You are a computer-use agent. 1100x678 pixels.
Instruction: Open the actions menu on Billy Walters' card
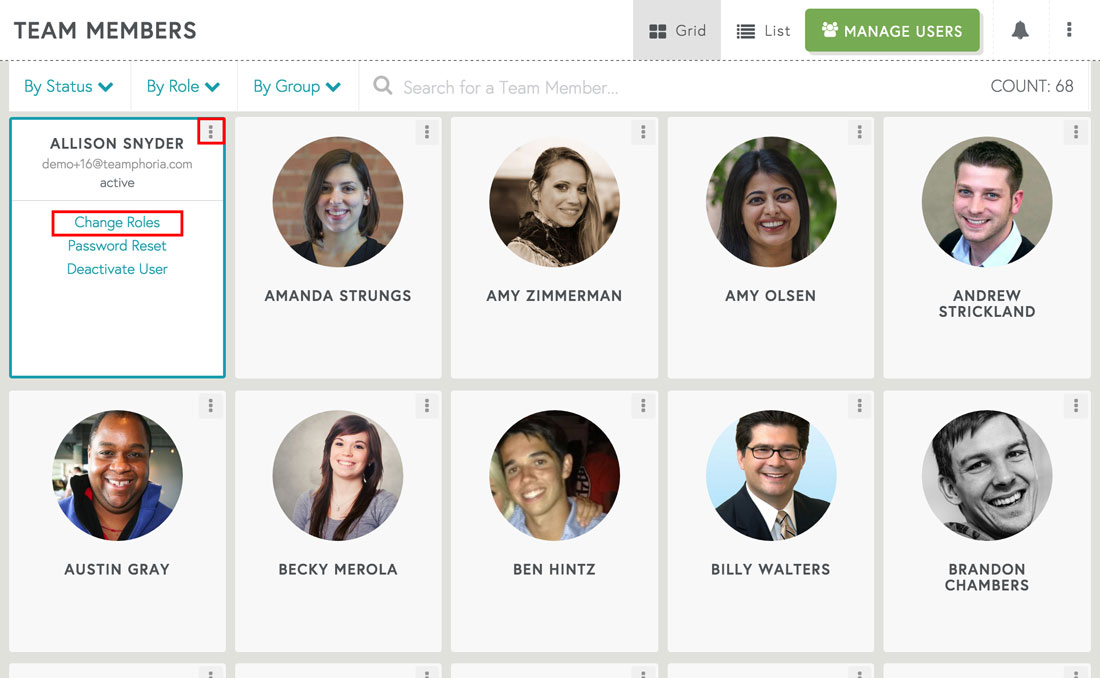(x=859, y=405)
